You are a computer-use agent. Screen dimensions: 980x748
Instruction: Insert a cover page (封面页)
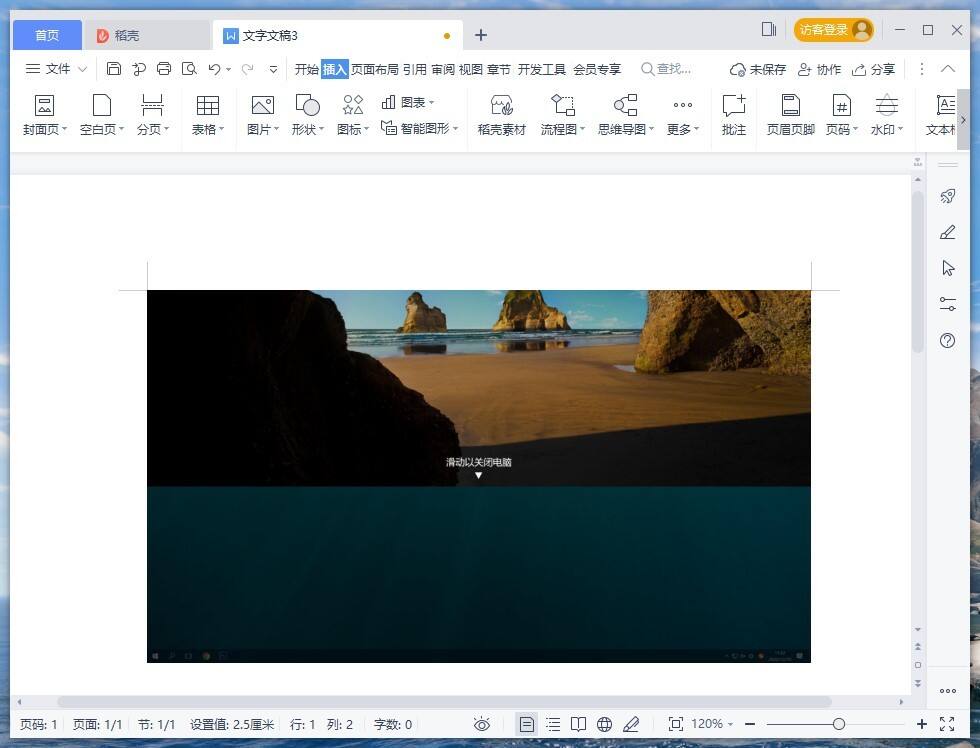[x=44, y=115]
